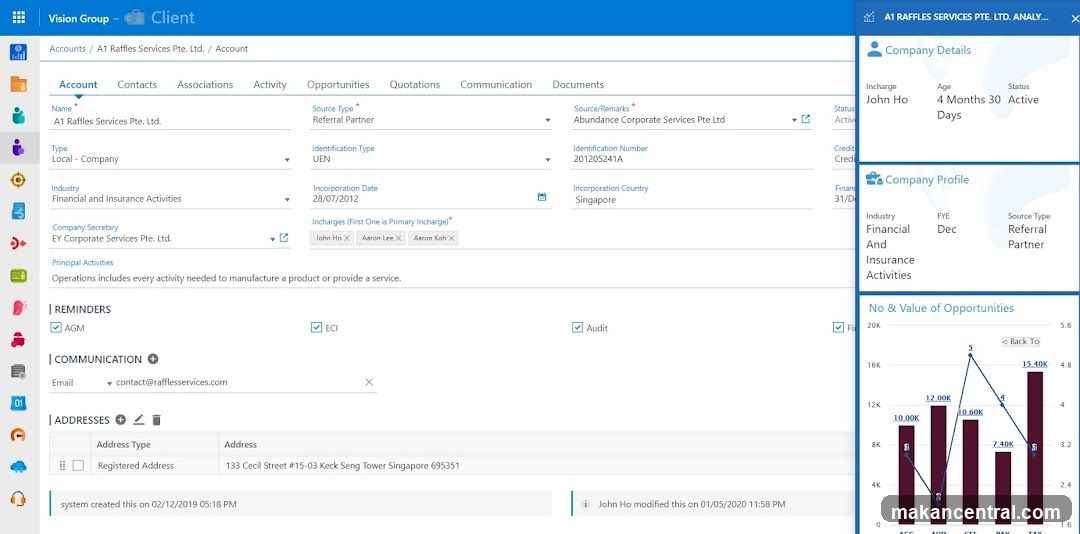Expand the Company Secretary dropdown
Viewport: 1080px width, 534px height.
click(273, 239)
